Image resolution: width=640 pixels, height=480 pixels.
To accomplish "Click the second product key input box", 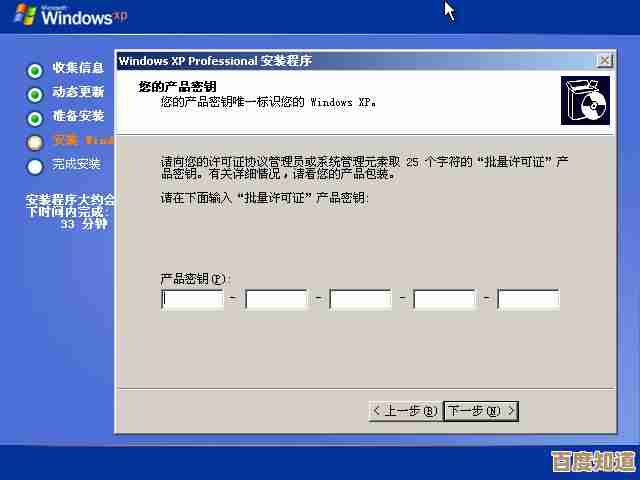I will pos(276,300).
